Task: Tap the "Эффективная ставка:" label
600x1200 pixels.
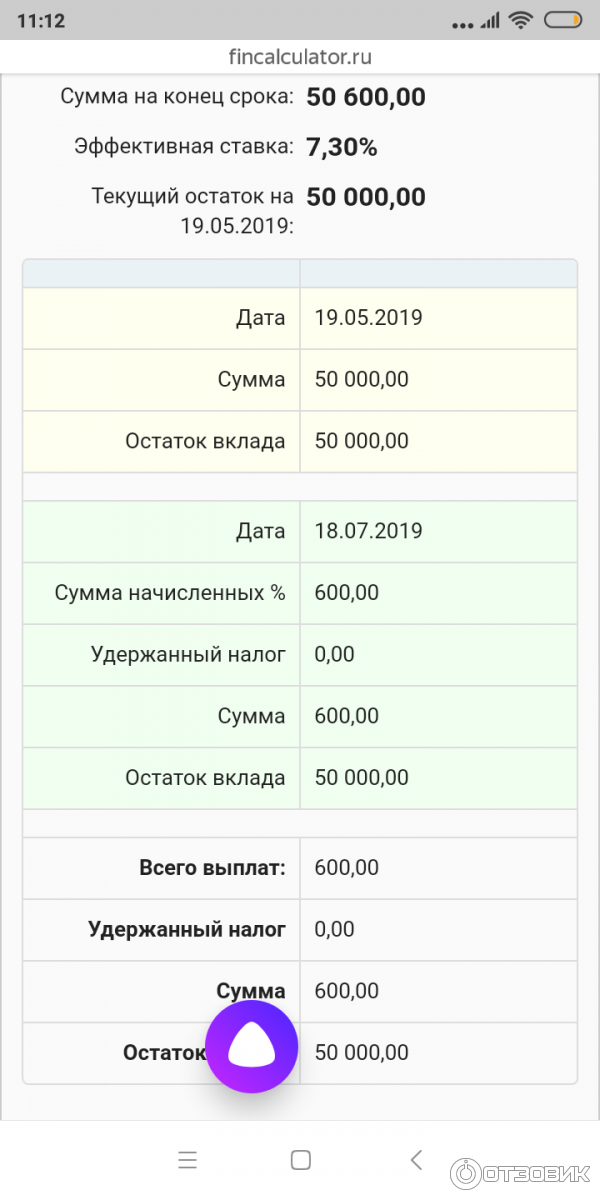Action: coord(184,147)
